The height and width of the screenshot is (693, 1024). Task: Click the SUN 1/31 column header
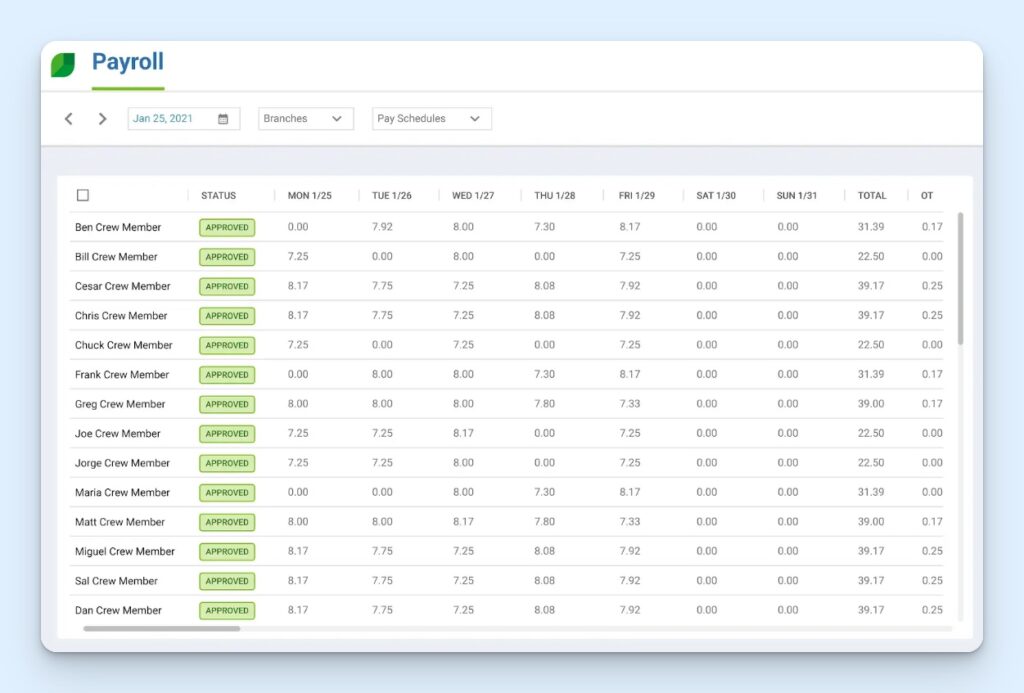(797, 195)
